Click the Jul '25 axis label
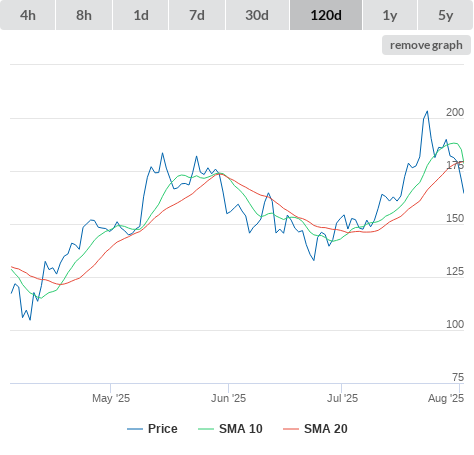Screen dimensions: 474x455 [342, 398]
